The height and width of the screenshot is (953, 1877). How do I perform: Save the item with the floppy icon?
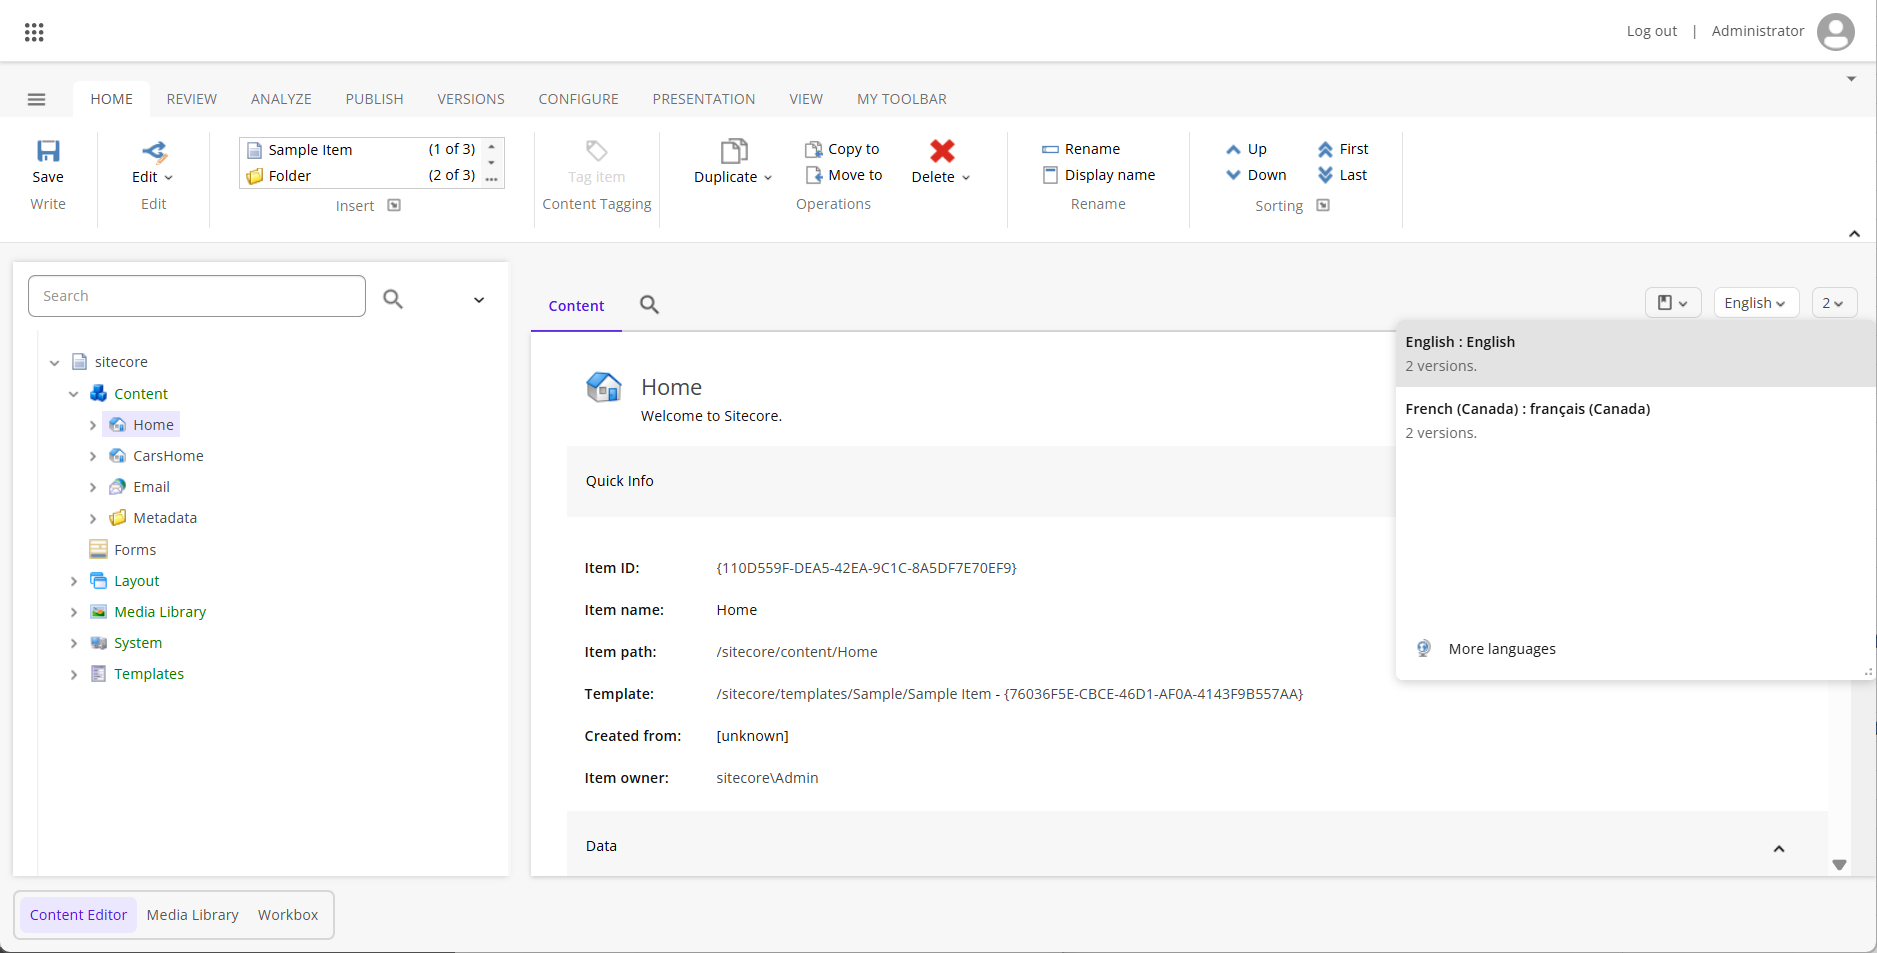[x=48, y=151]
